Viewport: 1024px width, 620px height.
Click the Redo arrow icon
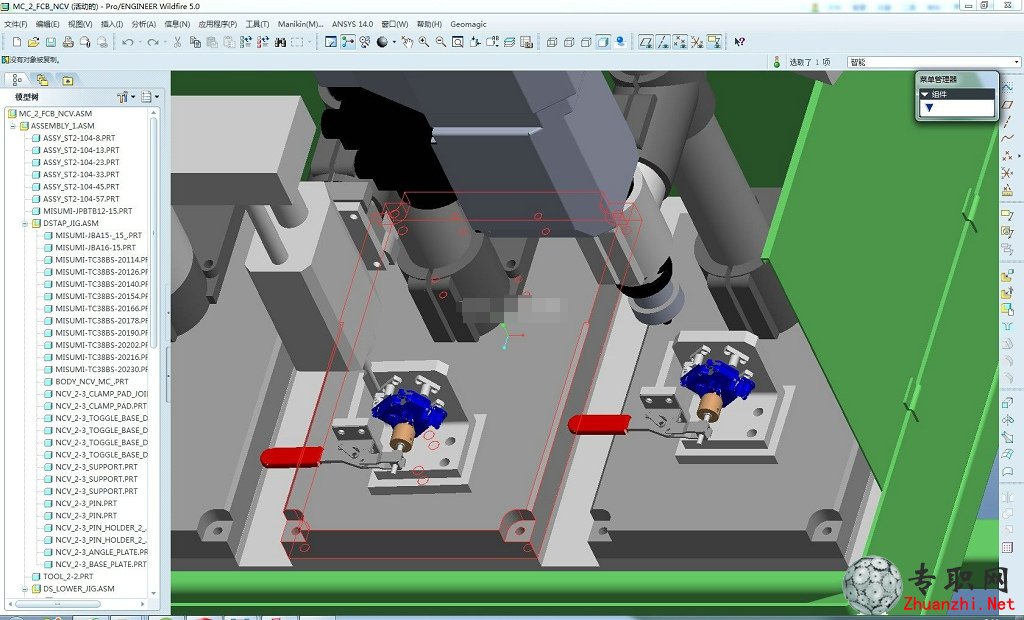coord(153,42)
